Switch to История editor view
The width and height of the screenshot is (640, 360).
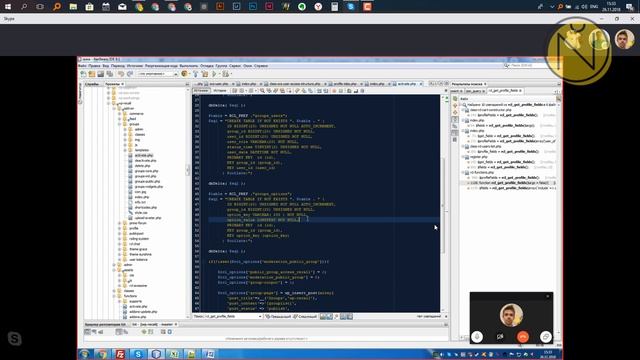click(x=220, y=91)
